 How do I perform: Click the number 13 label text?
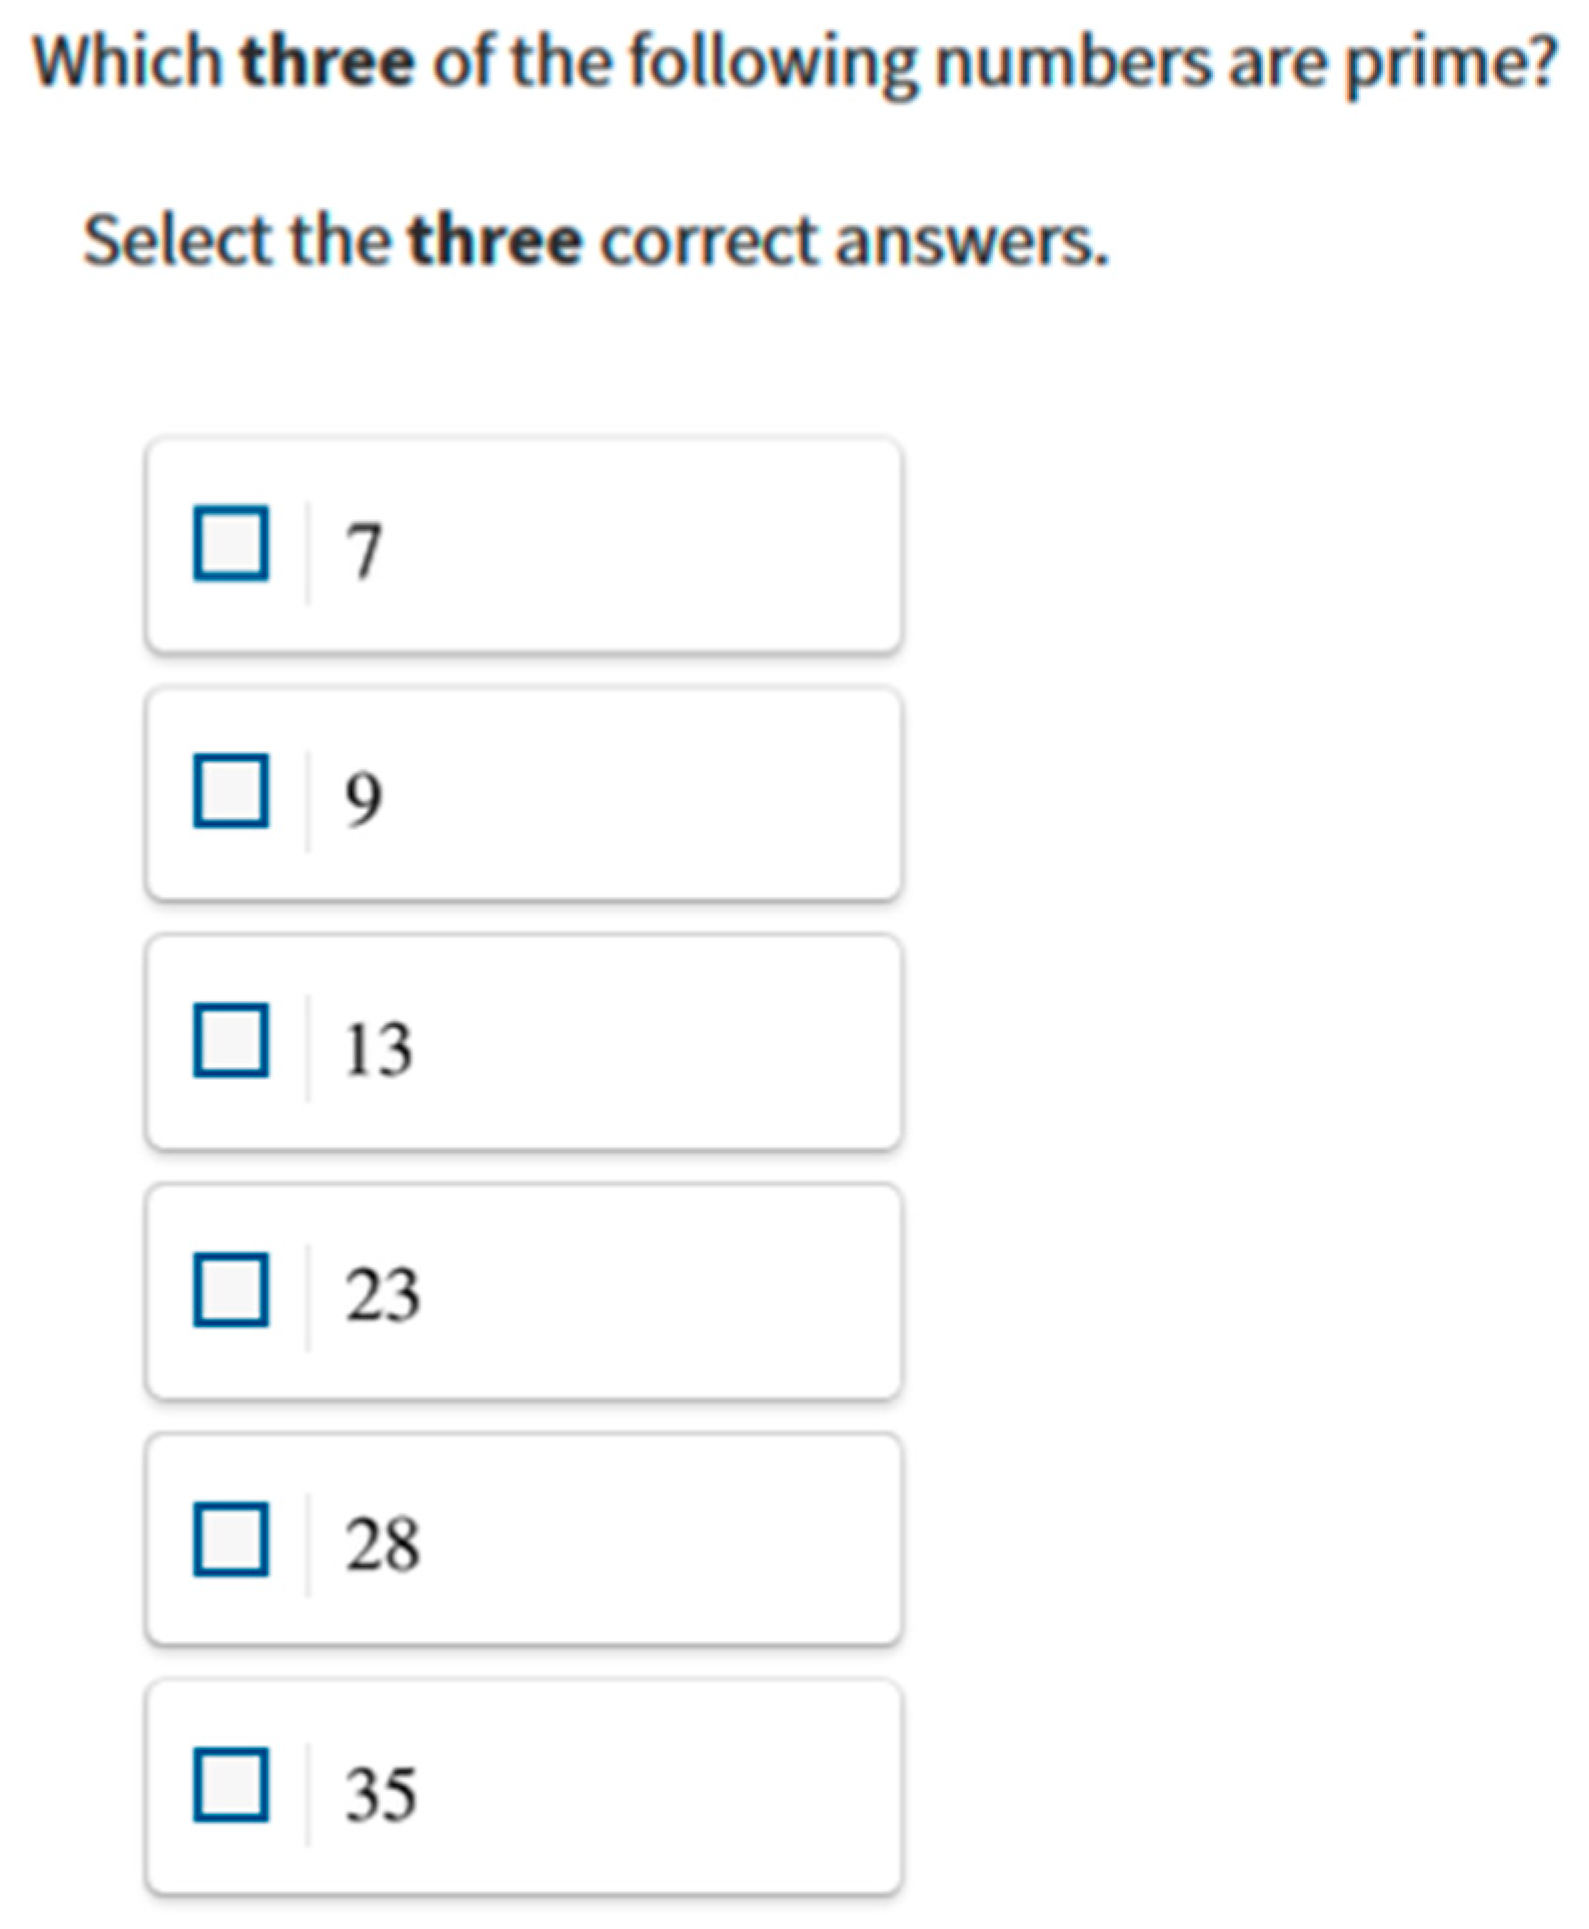click(377, 1048)
